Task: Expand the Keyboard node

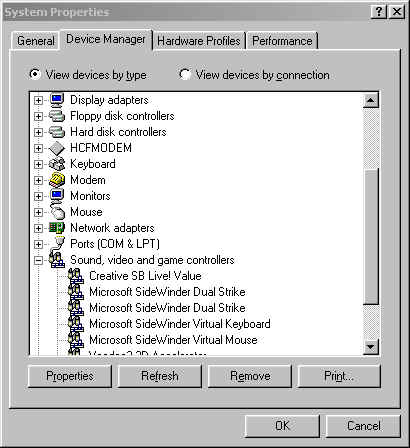Action: click(38, 164)
